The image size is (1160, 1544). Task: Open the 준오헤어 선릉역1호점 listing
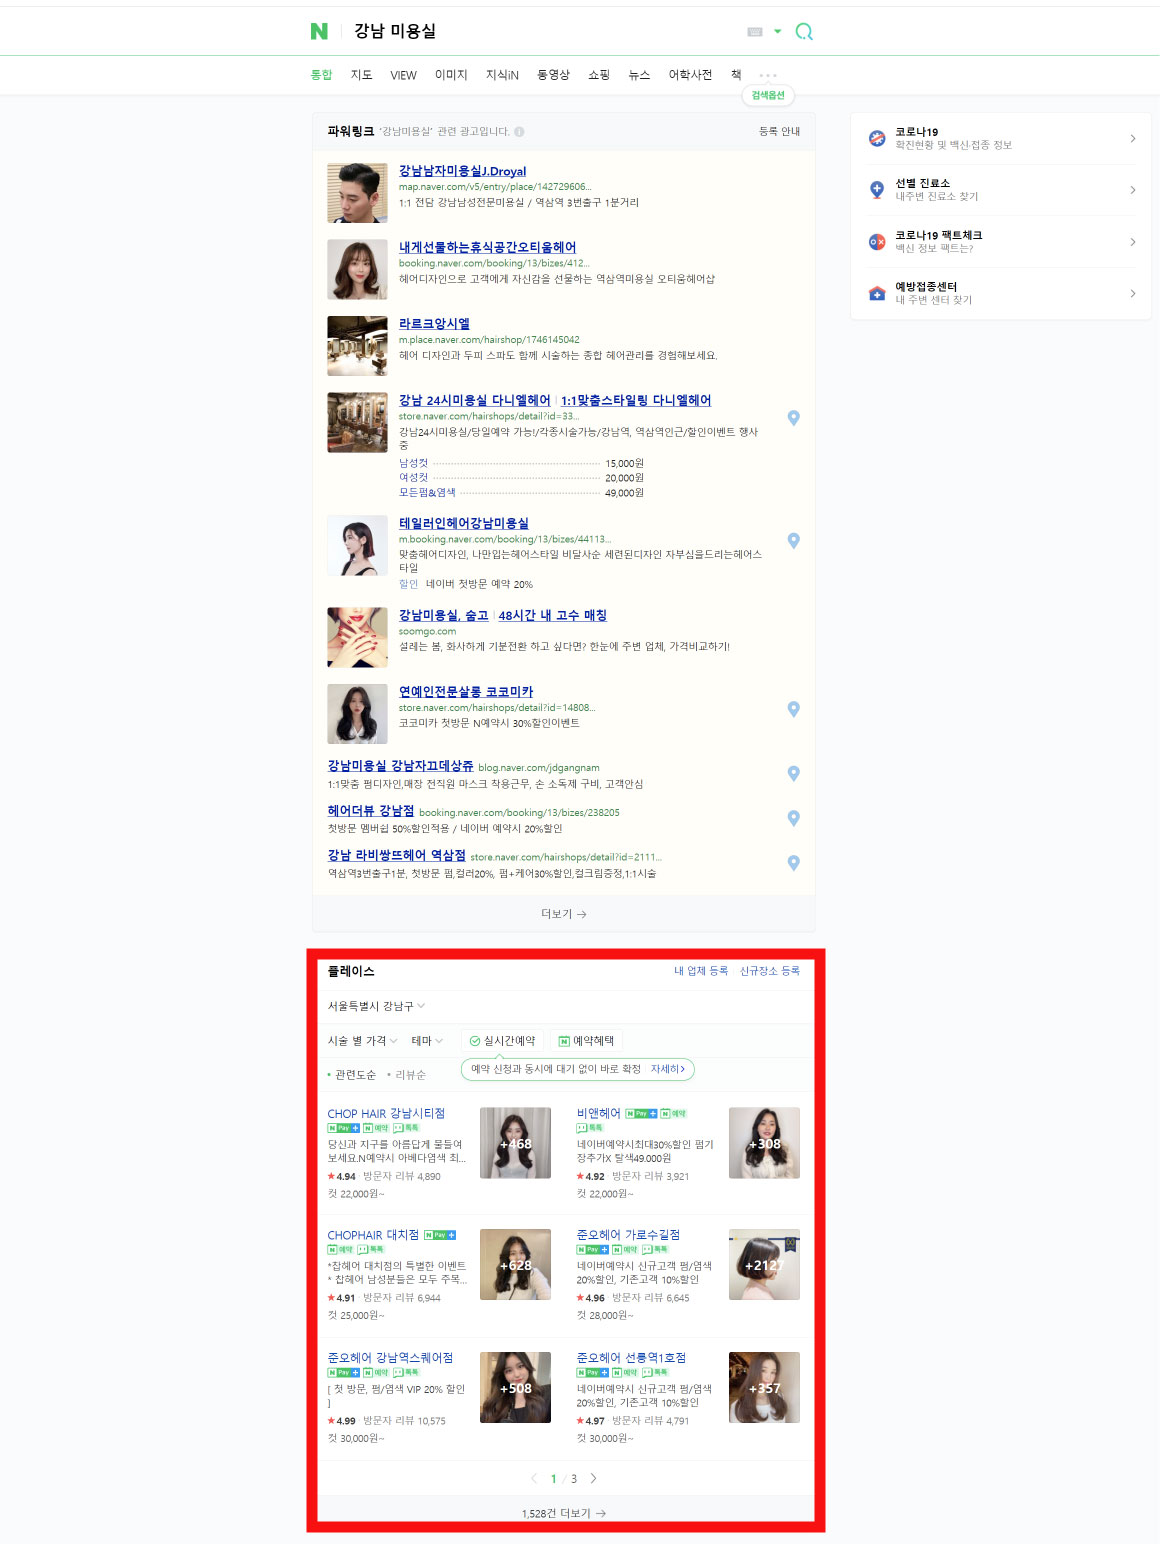(x=631, y=1358)
